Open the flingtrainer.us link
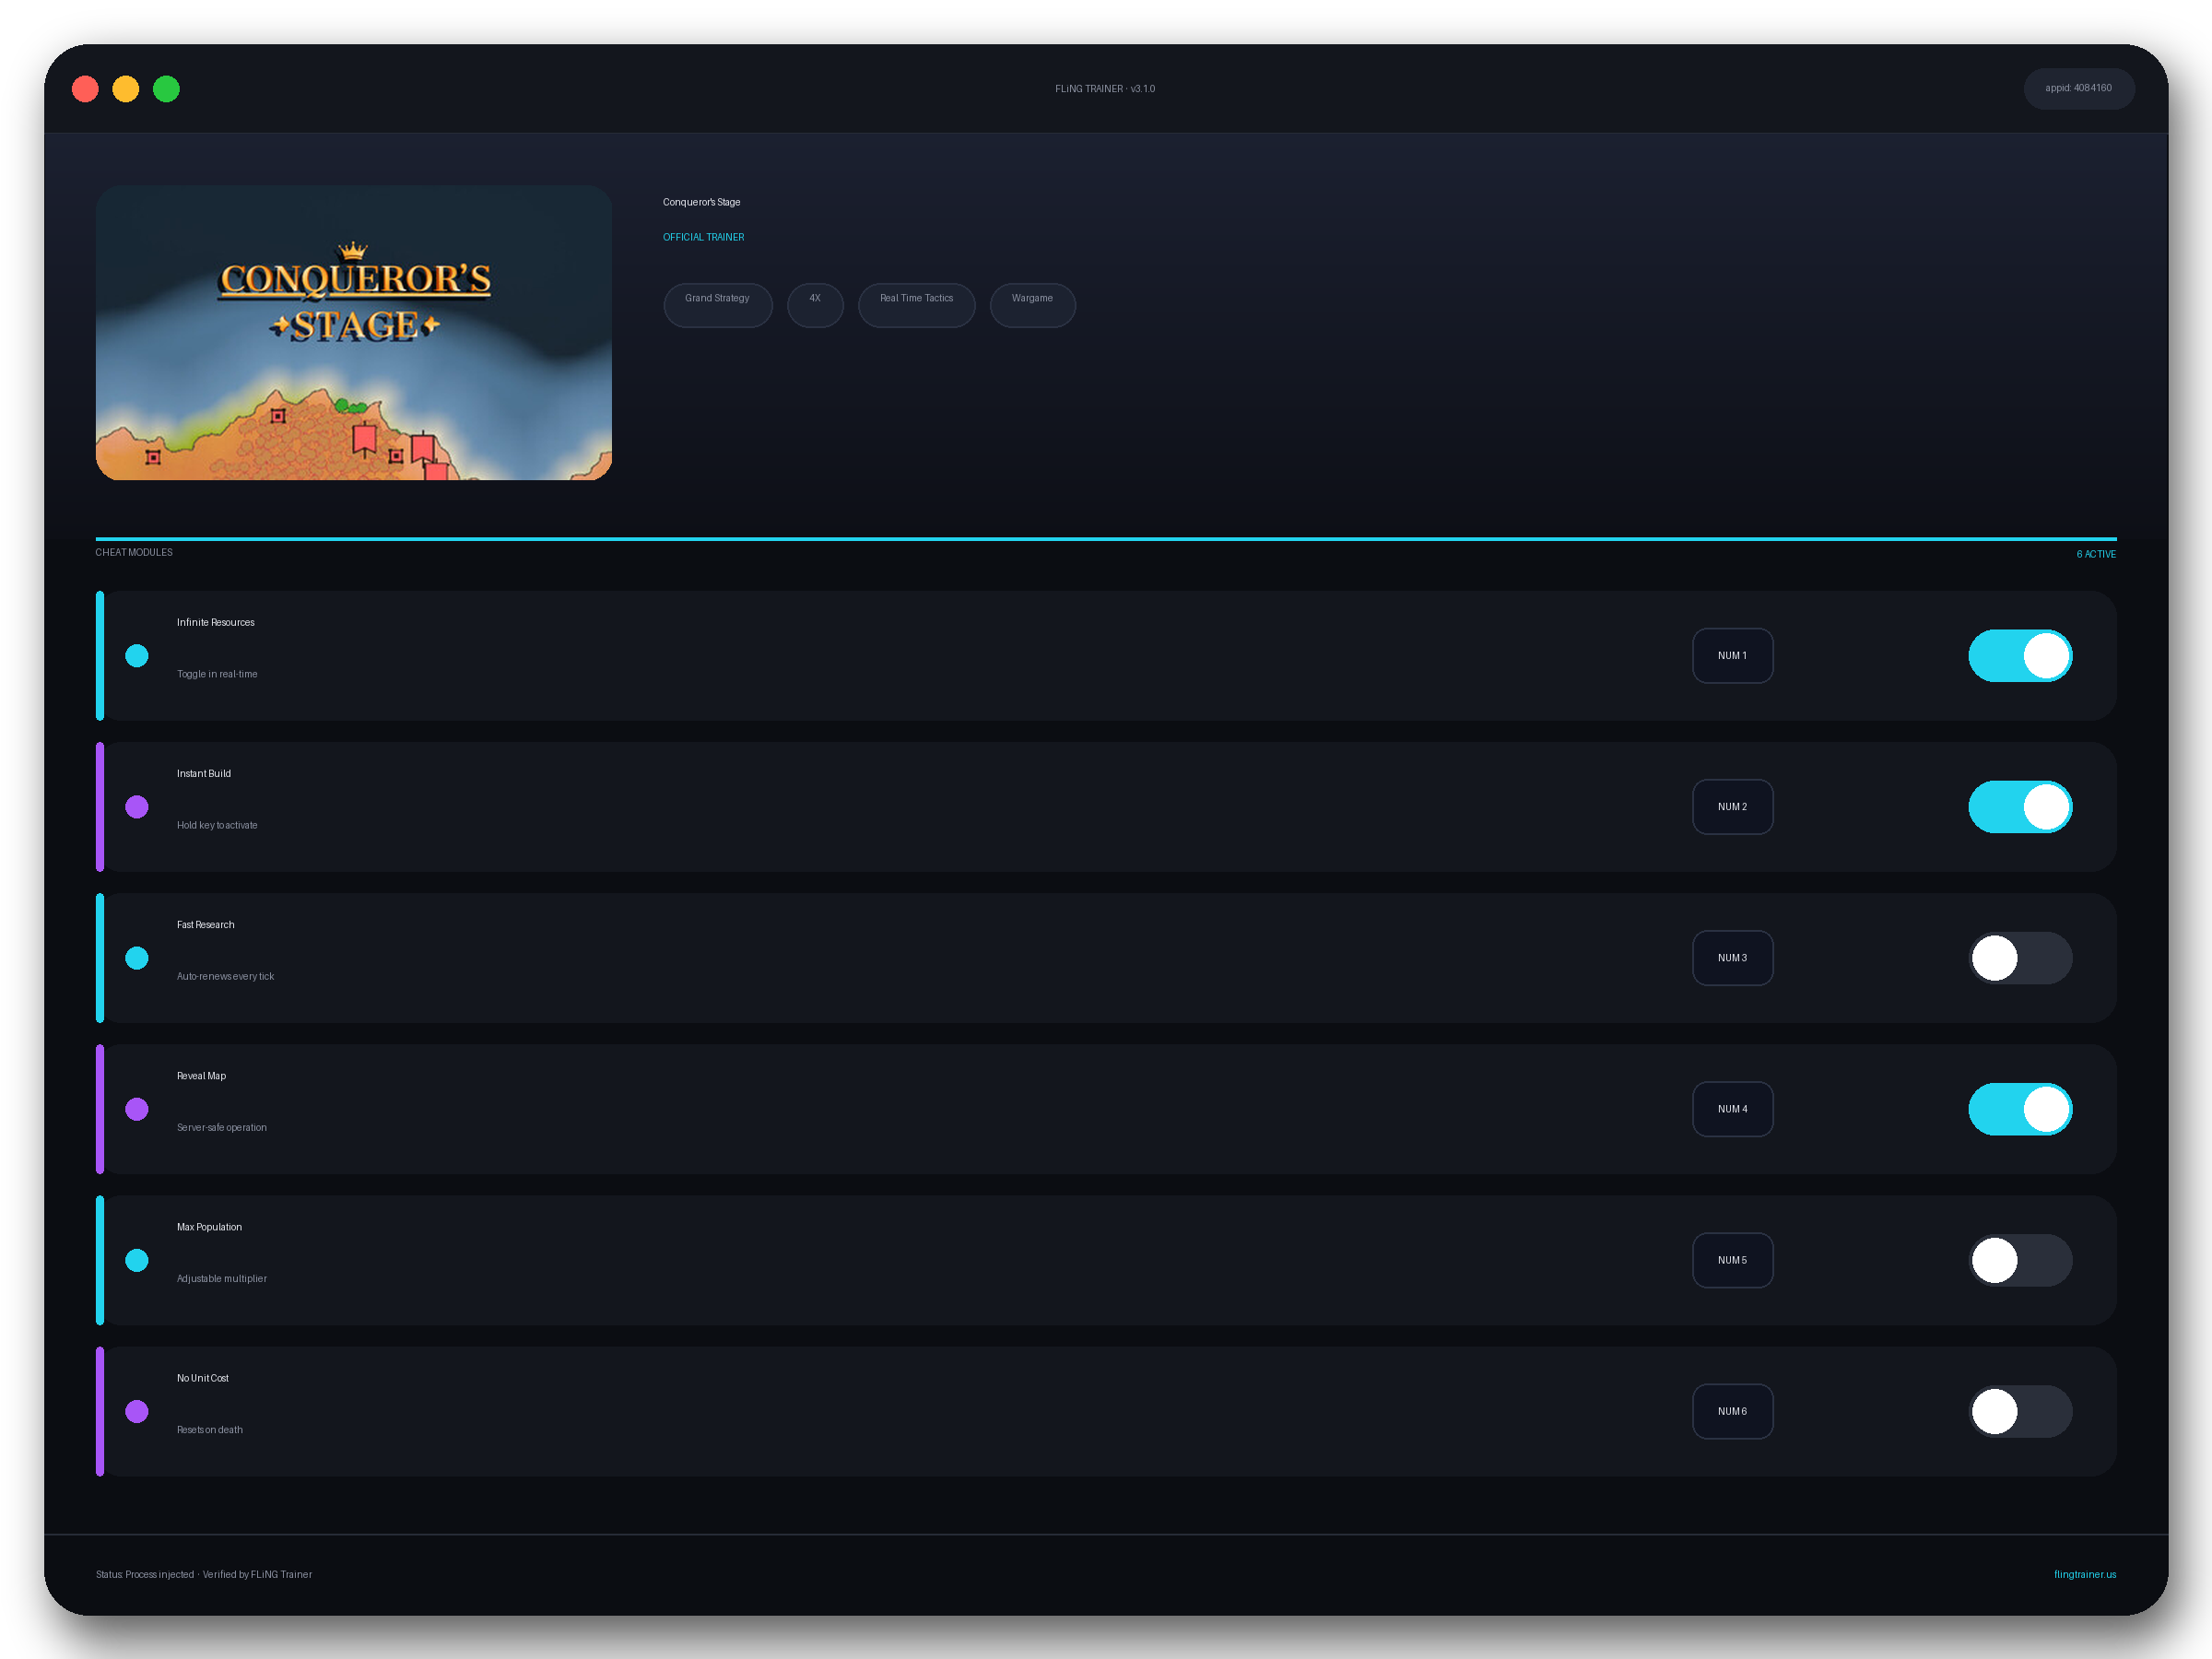This screenshot has width=2212, height=1659. coord(2084,1574)
